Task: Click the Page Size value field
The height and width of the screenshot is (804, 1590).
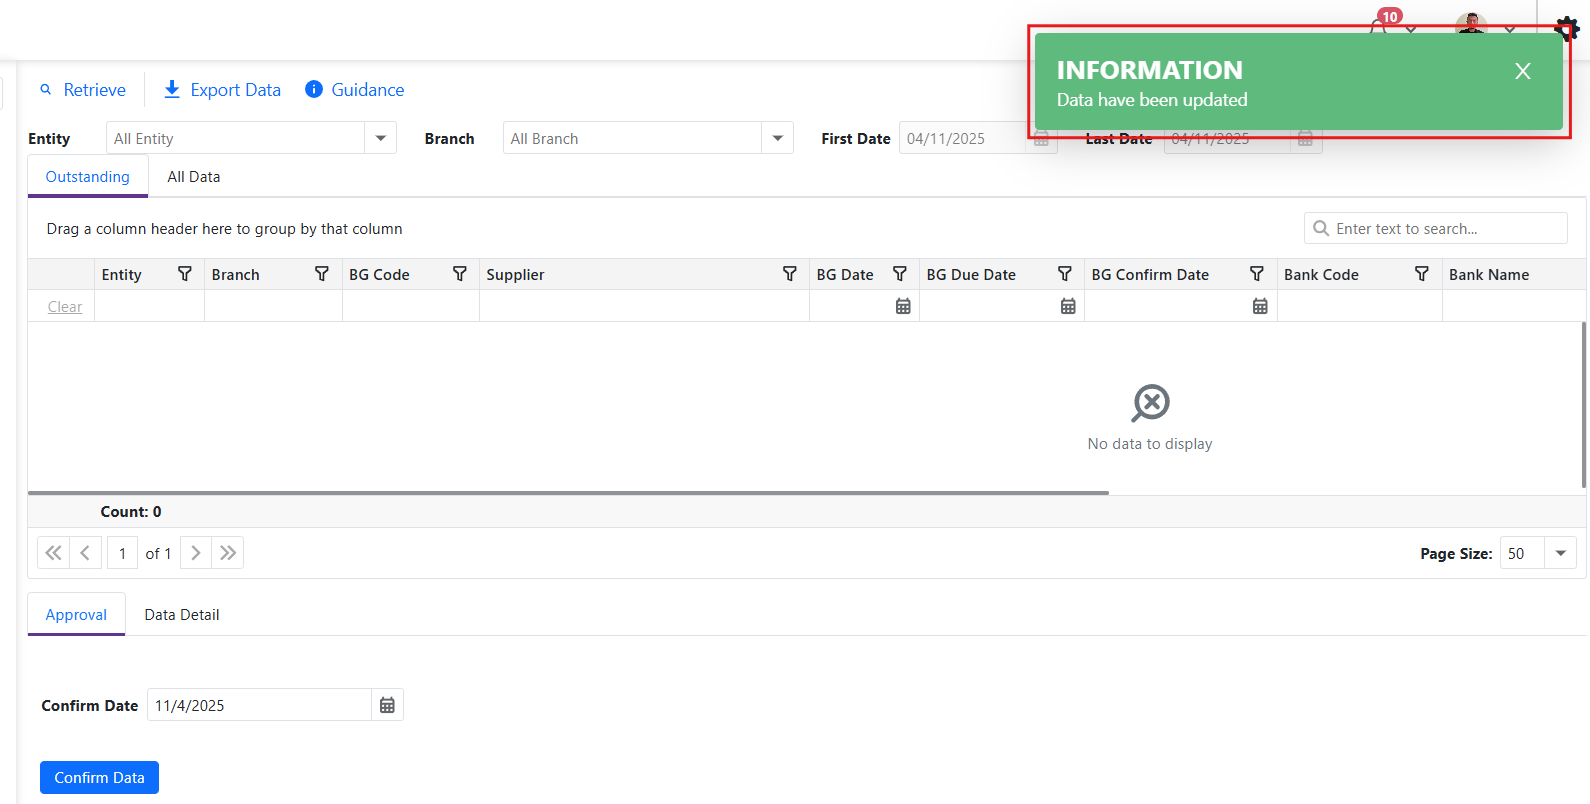Action: [x=1522, y=553]
